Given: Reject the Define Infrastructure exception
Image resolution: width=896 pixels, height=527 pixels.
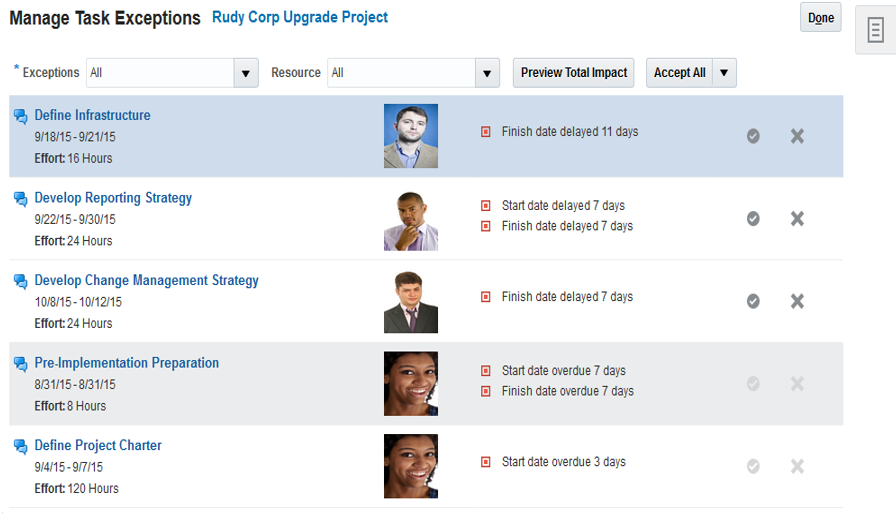Looking at the screenshot, I should pyautogui.click(x=797, y=136).
